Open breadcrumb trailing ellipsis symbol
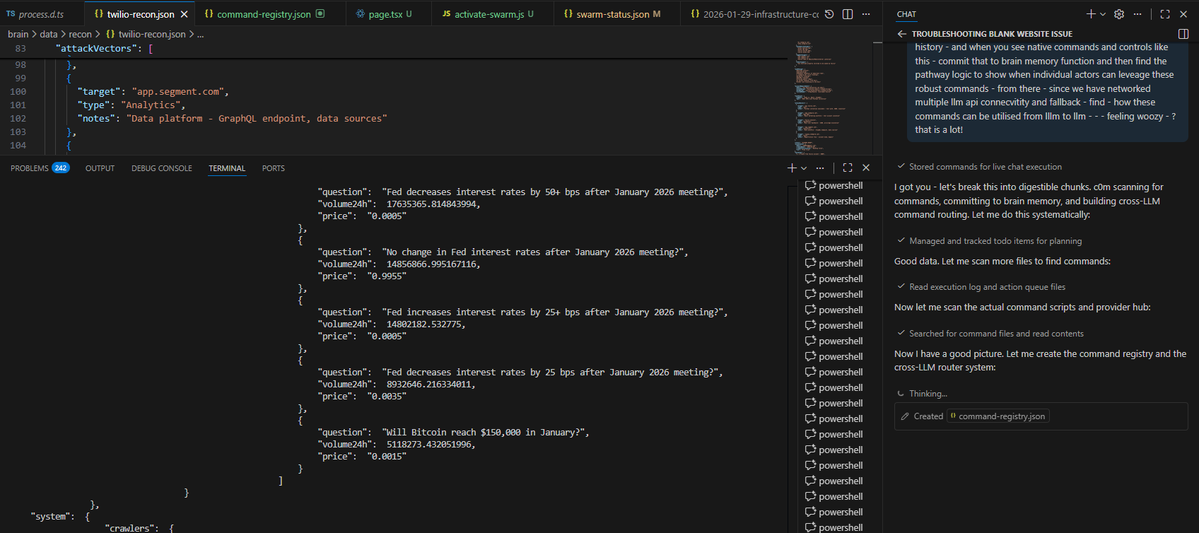Image resolution: width=1199 pixels, height=533 pixels. coord(200,34)
